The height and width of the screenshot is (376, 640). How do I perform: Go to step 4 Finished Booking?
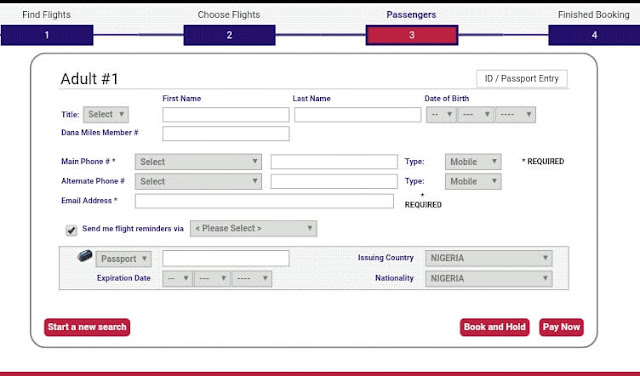pyautogui.click(x=594, y=35)
